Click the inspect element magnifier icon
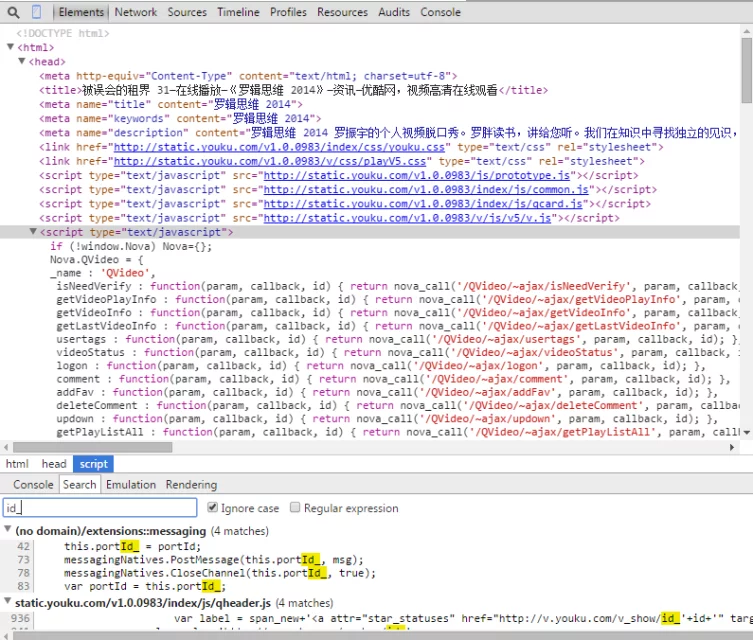The image size is (753, 640). 12,12
